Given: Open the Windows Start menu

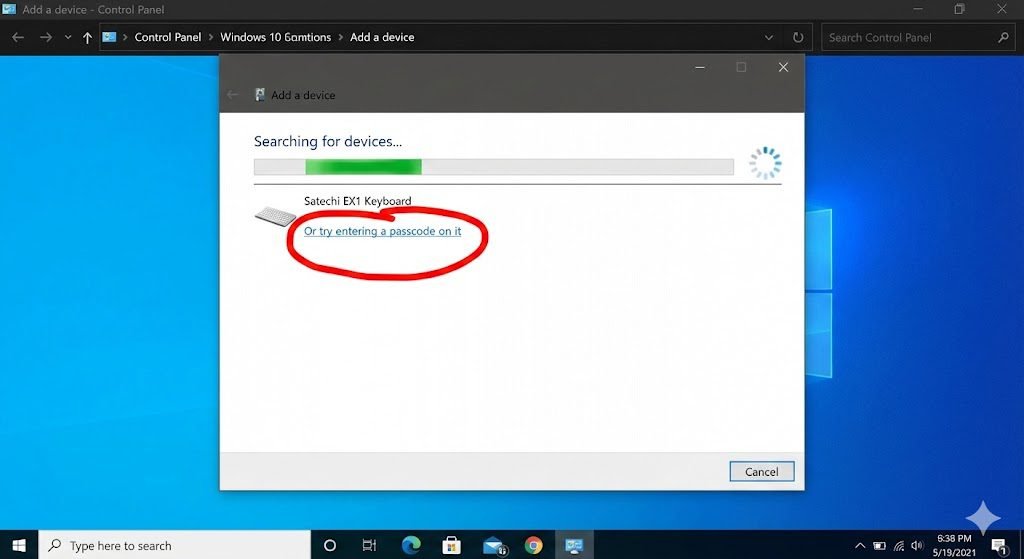Looking at the screenshot, I should point(19,545).
